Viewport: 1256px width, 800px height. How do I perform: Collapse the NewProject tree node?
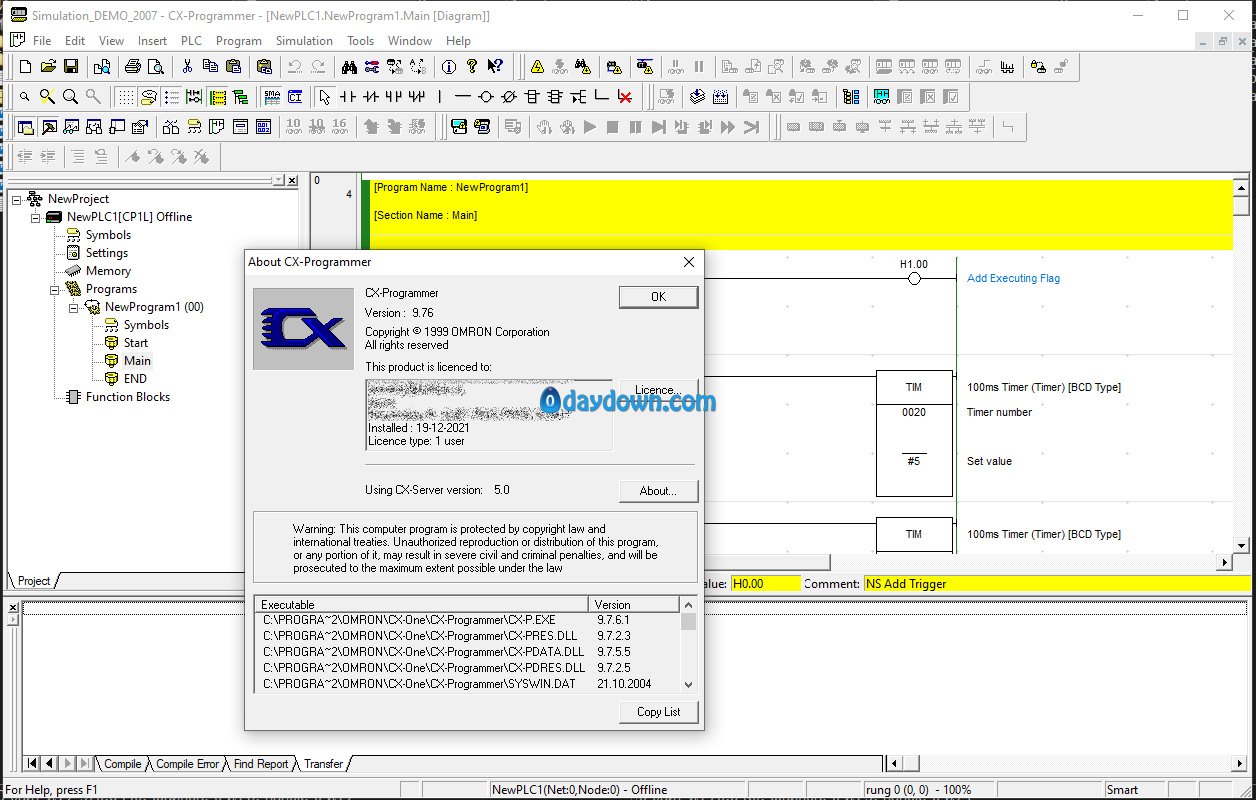[17, 199]
